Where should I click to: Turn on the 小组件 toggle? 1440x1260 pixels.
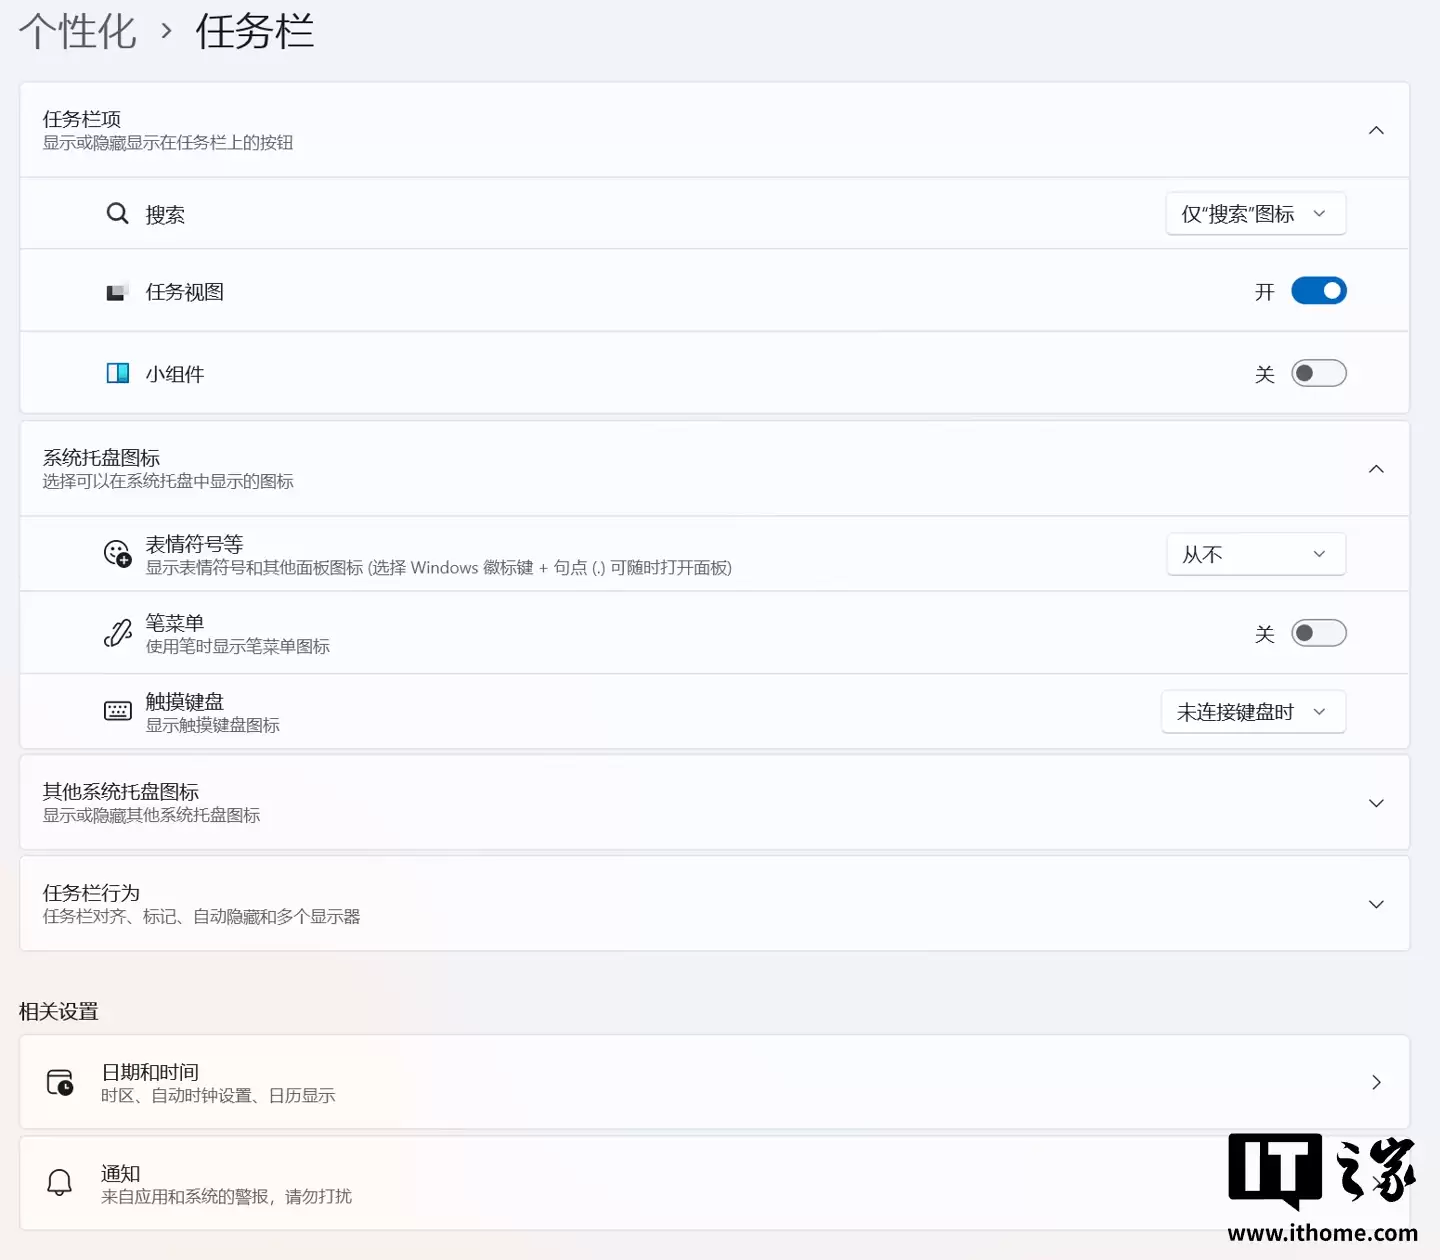(x=1319, y=372)
